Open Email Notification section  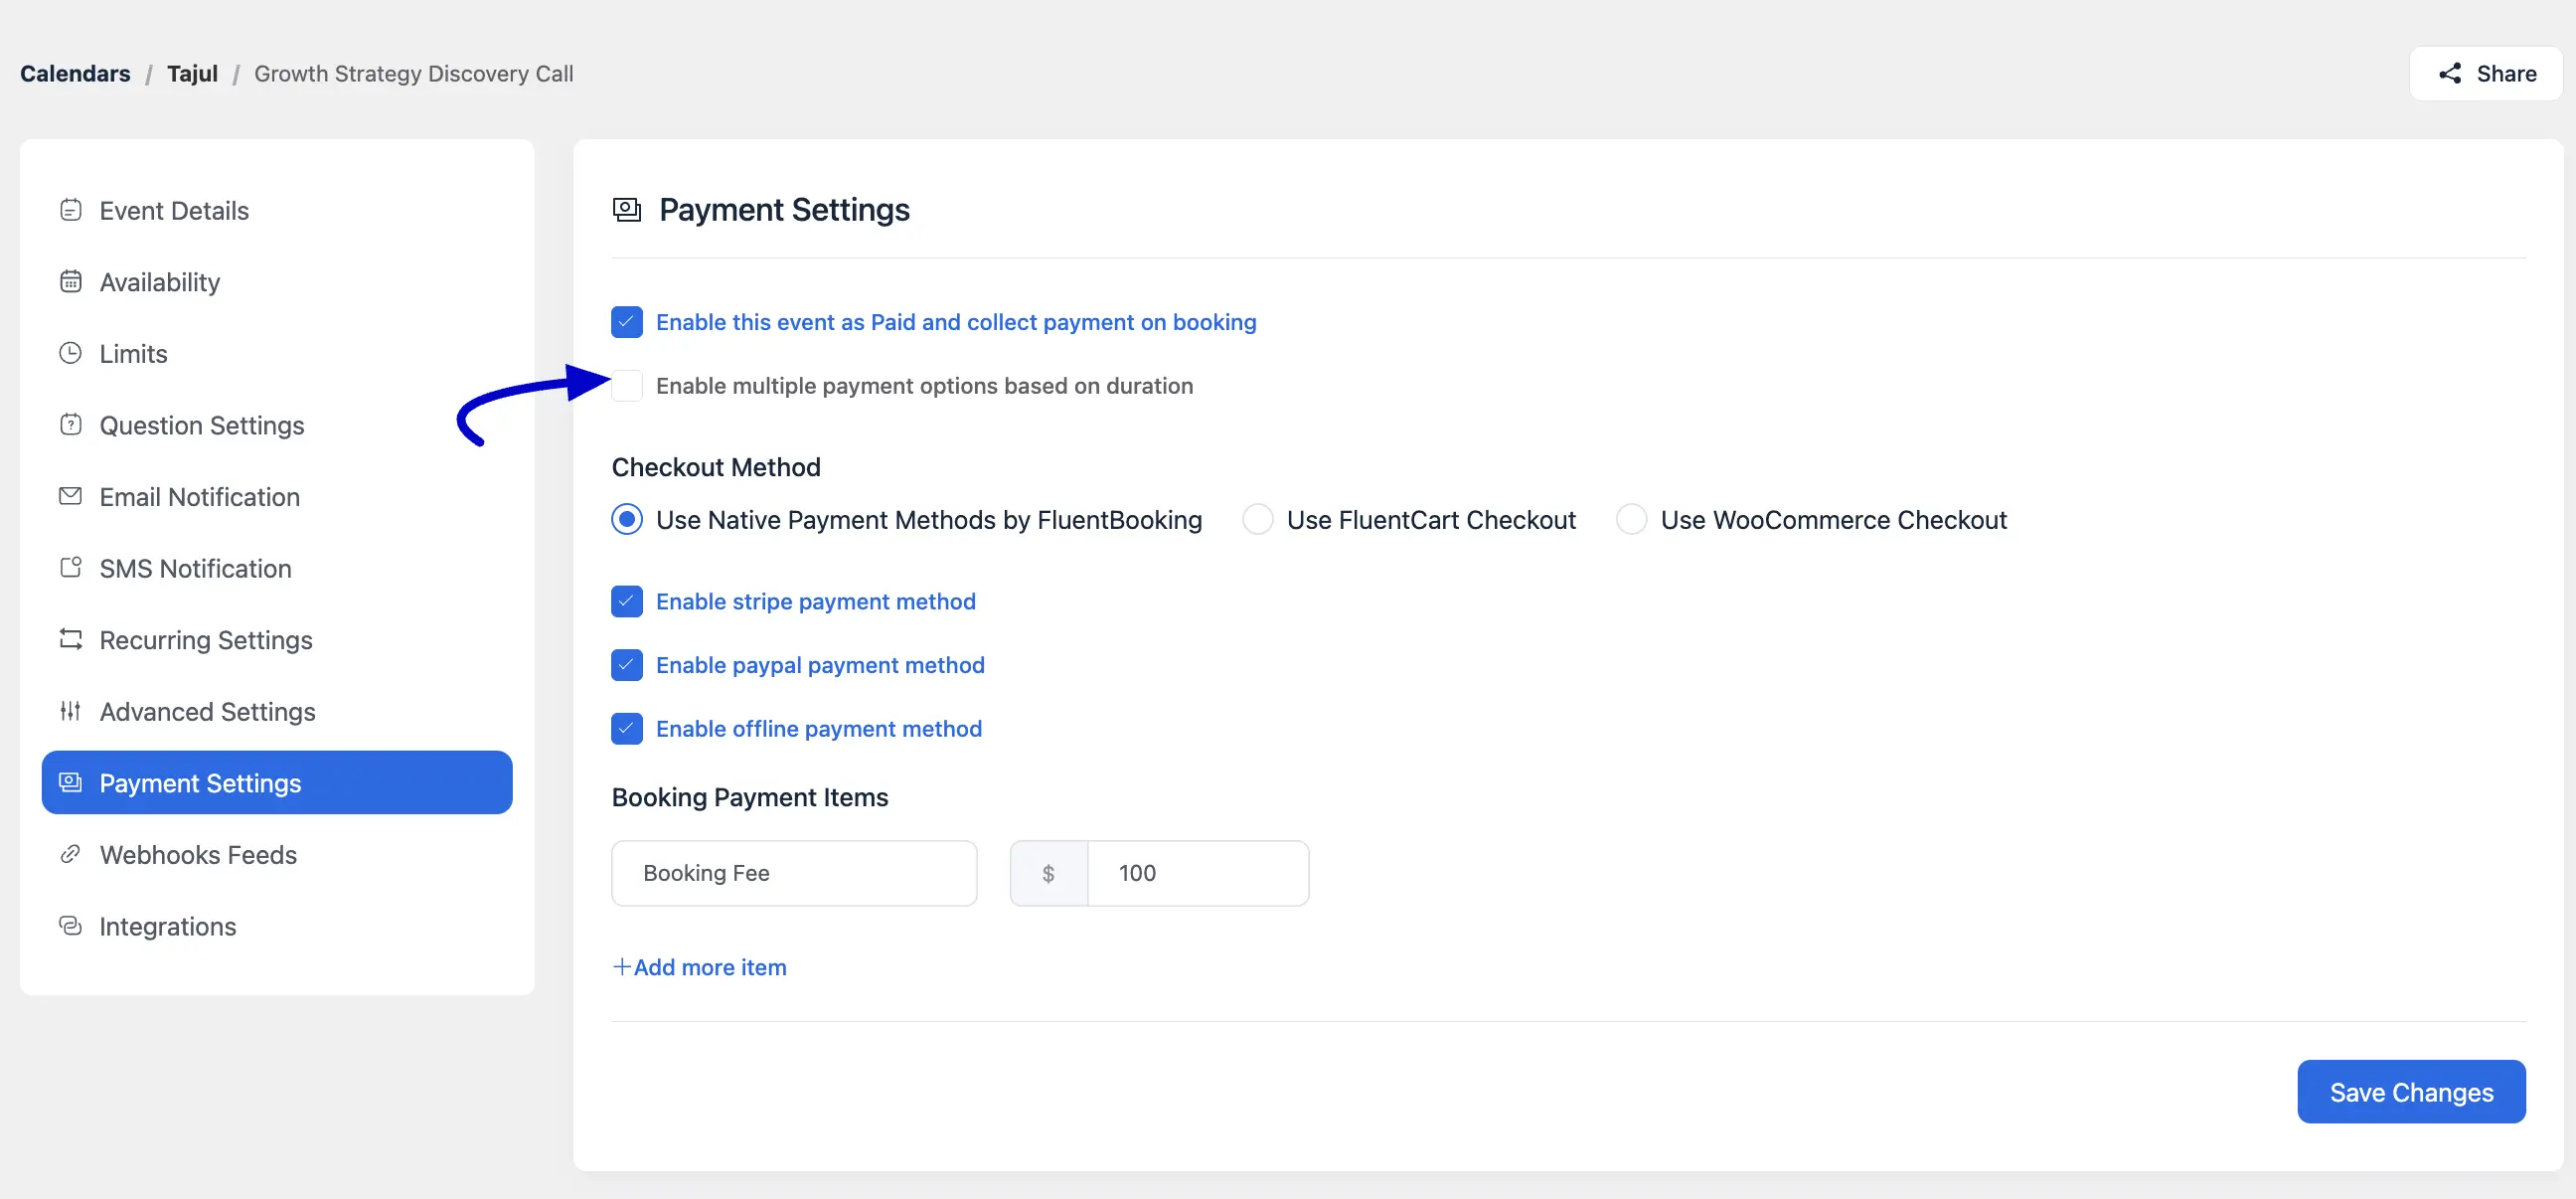click(277, 496)
